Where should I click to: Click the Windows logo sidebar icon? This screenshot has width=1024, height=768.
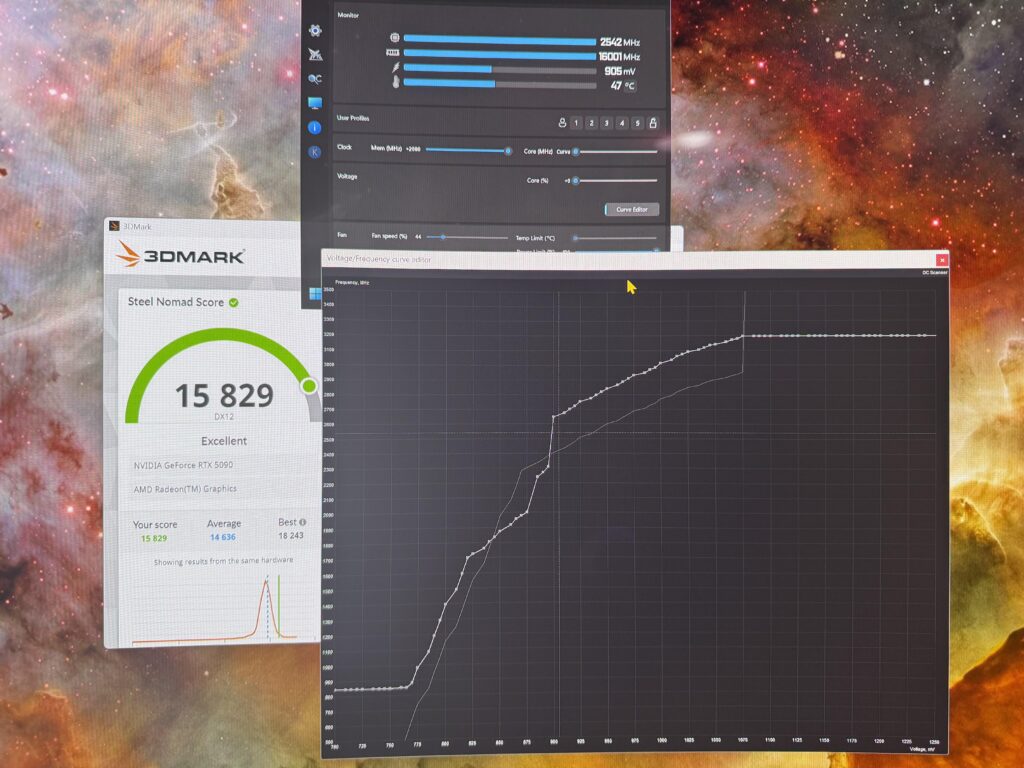[x=315, y=294]
